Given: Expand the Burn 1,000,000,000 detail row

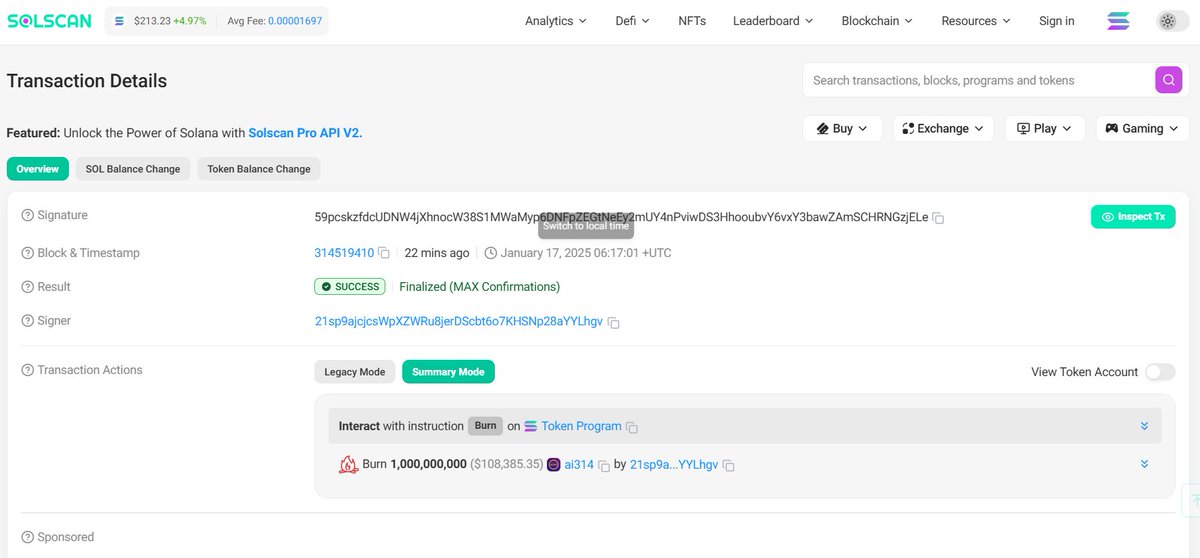Looking at the screenshot, I should point(1144,464).
